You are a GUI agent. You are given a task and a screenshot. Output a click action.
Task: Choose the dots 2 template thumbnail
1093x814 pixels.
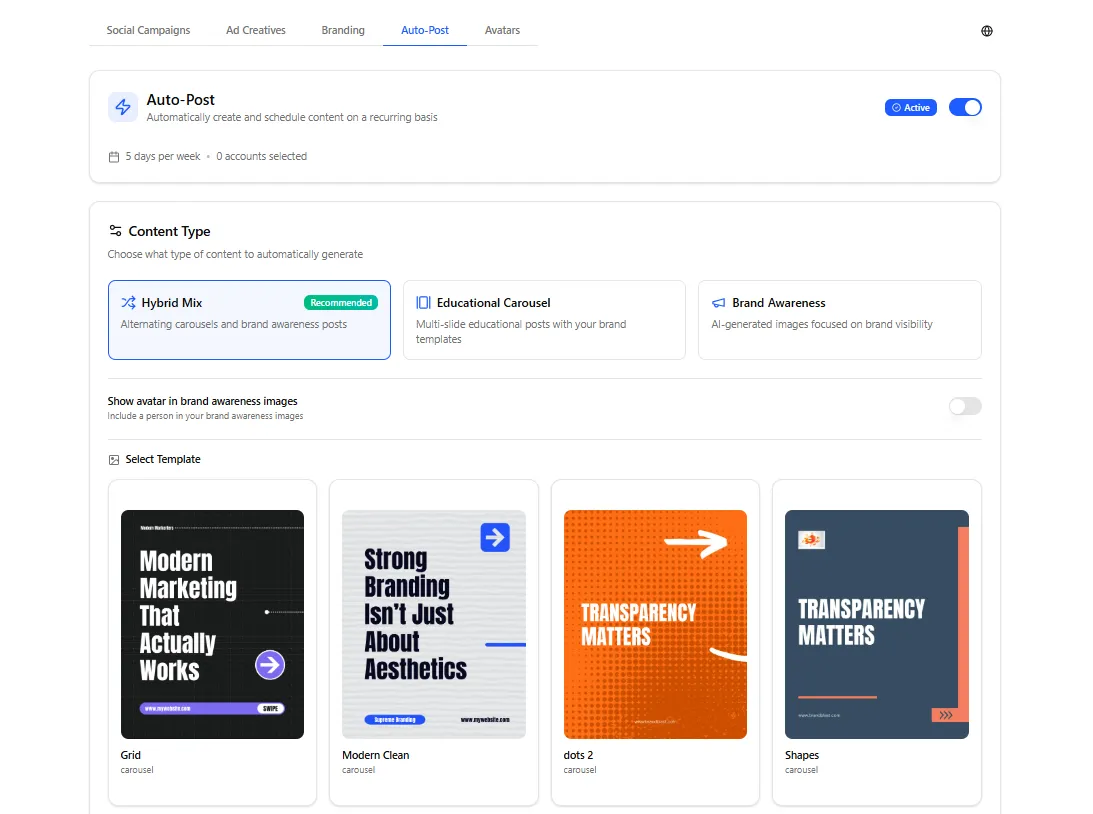pos(655,624)
